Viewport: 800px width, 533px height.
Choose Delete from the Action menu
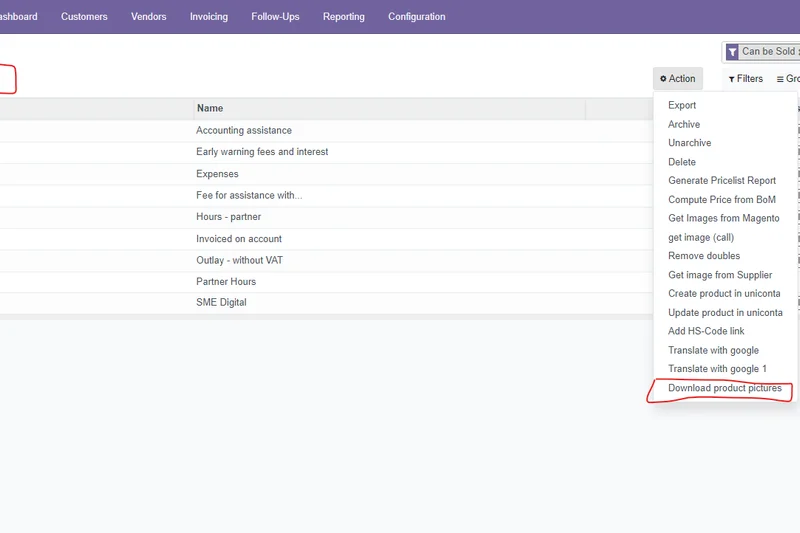coord(682,162)
